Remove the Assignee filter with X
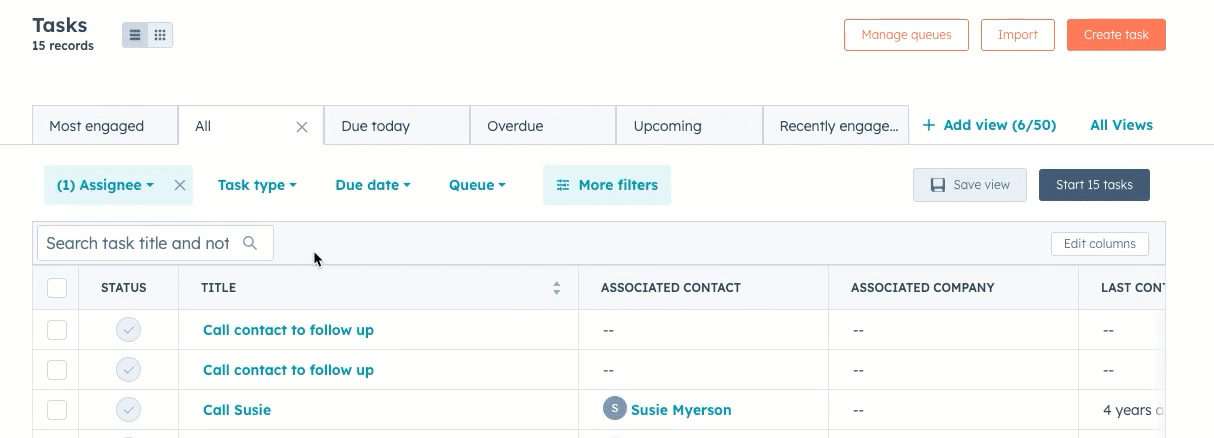 (180, 185)
